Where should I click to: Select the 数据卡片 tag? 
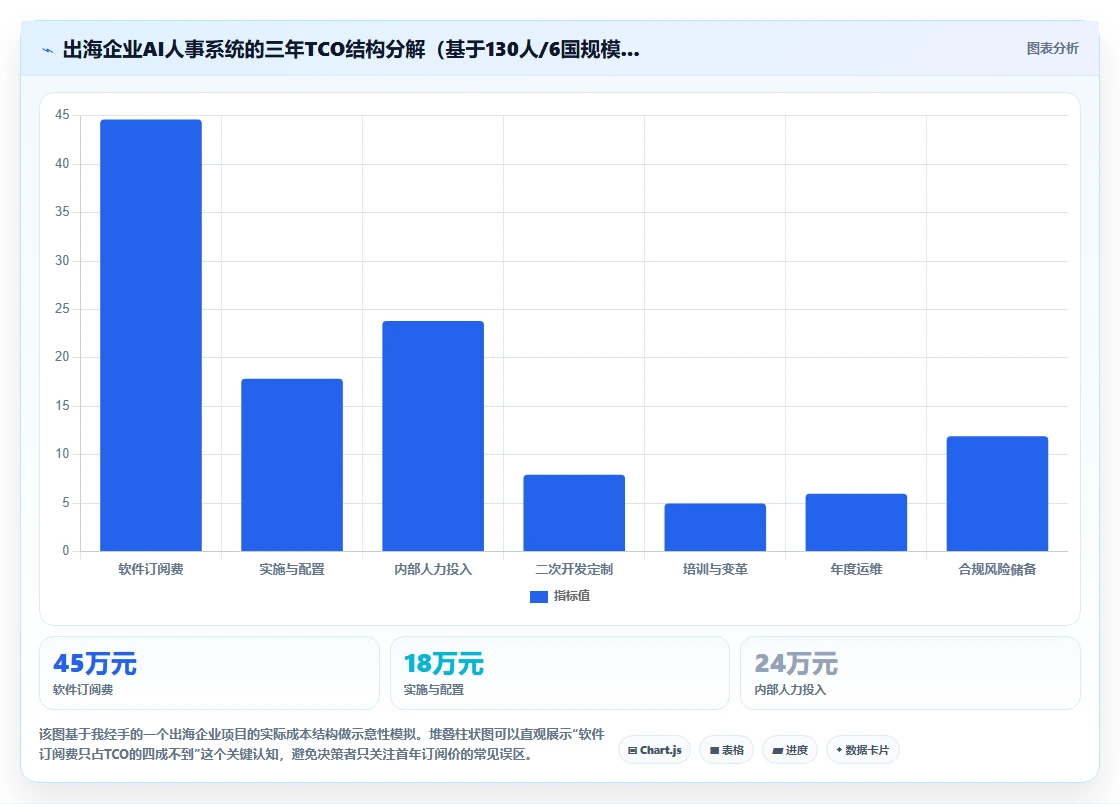[x=863, y=750]
